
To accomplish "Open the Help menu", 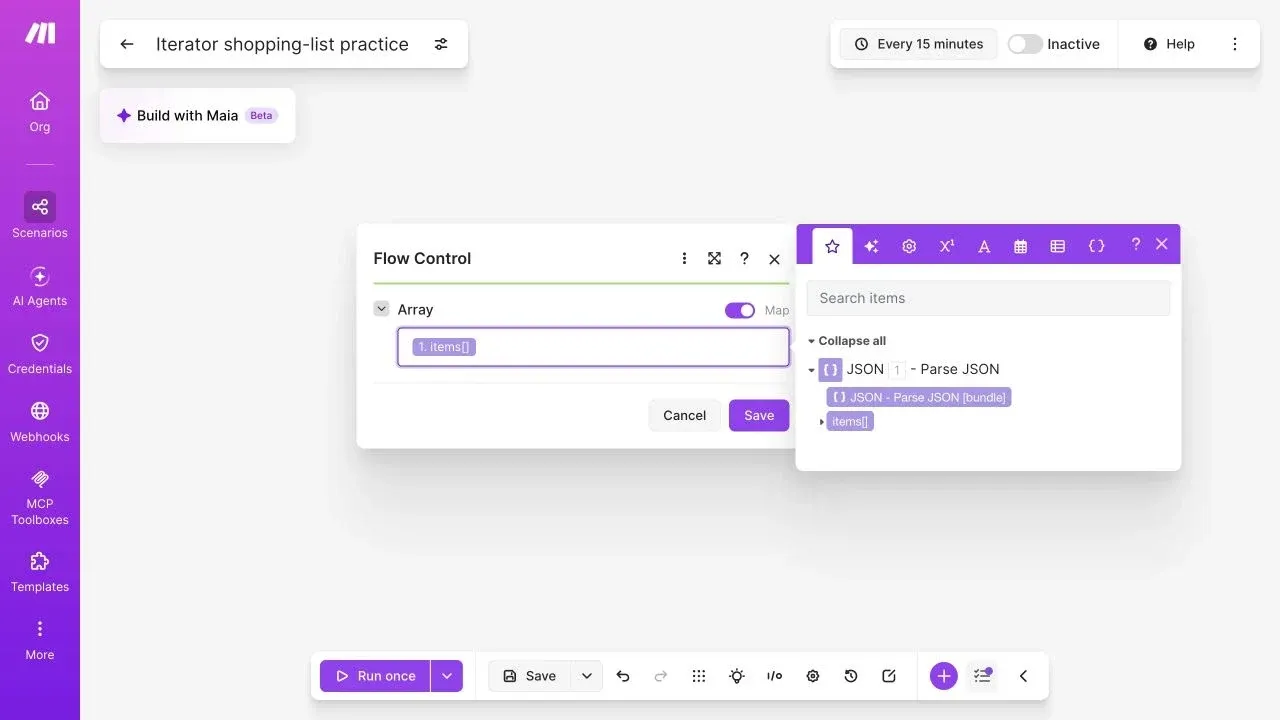I will click(x=1169, y=44).
